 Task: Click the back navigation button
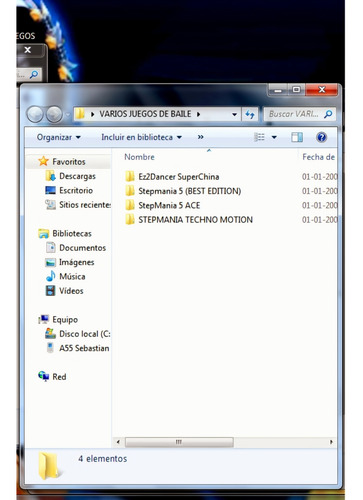pyautogui.click(x=35, y=114)
